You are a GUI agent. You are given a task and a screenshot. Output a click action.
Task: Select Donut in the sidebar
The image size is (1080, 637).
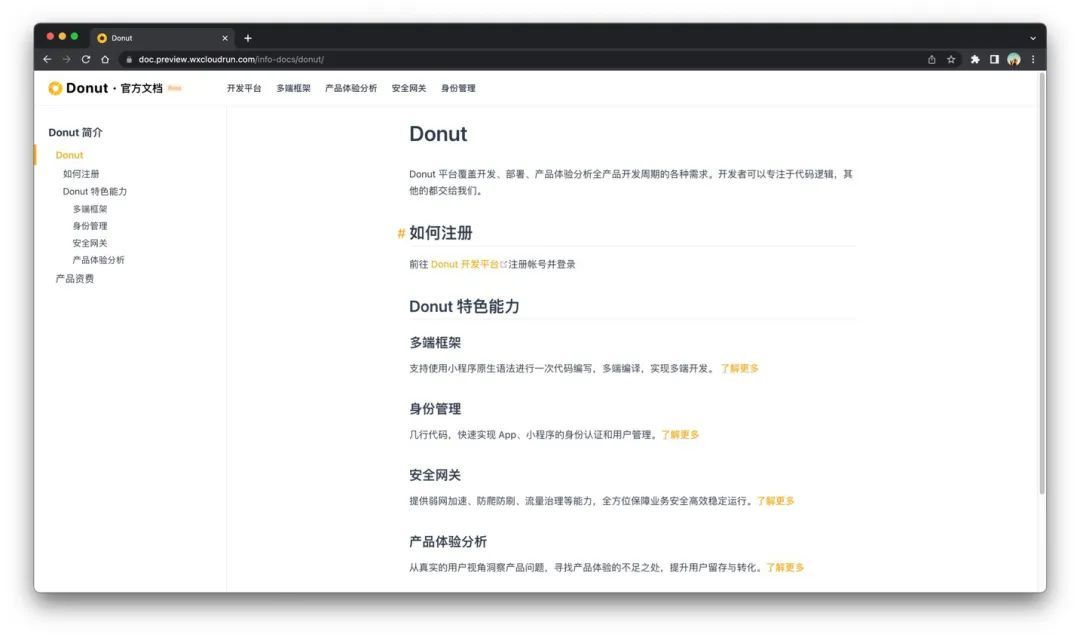tap(70, 155)
